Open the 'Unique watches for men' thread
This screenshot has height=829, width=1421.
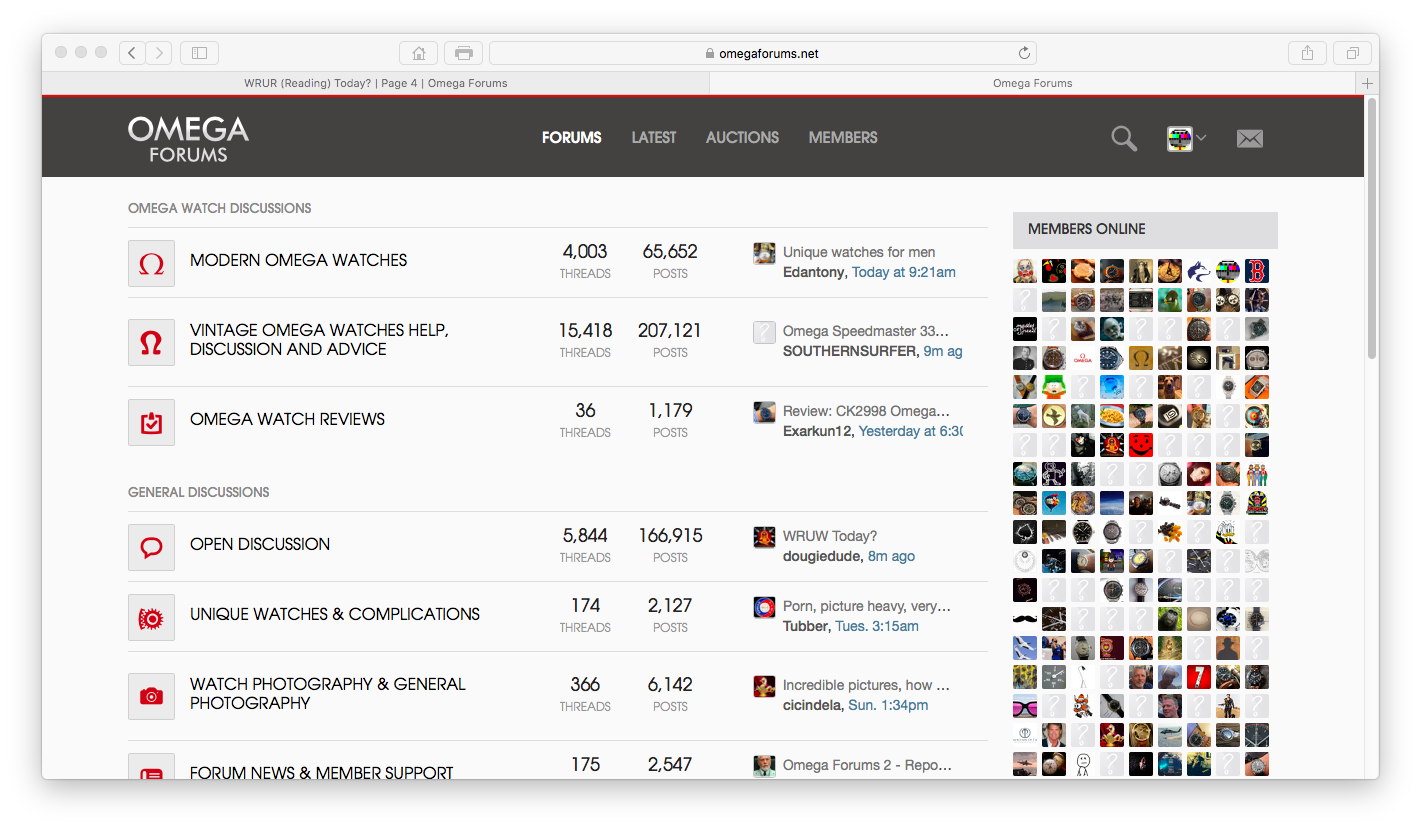pos(858,252)
